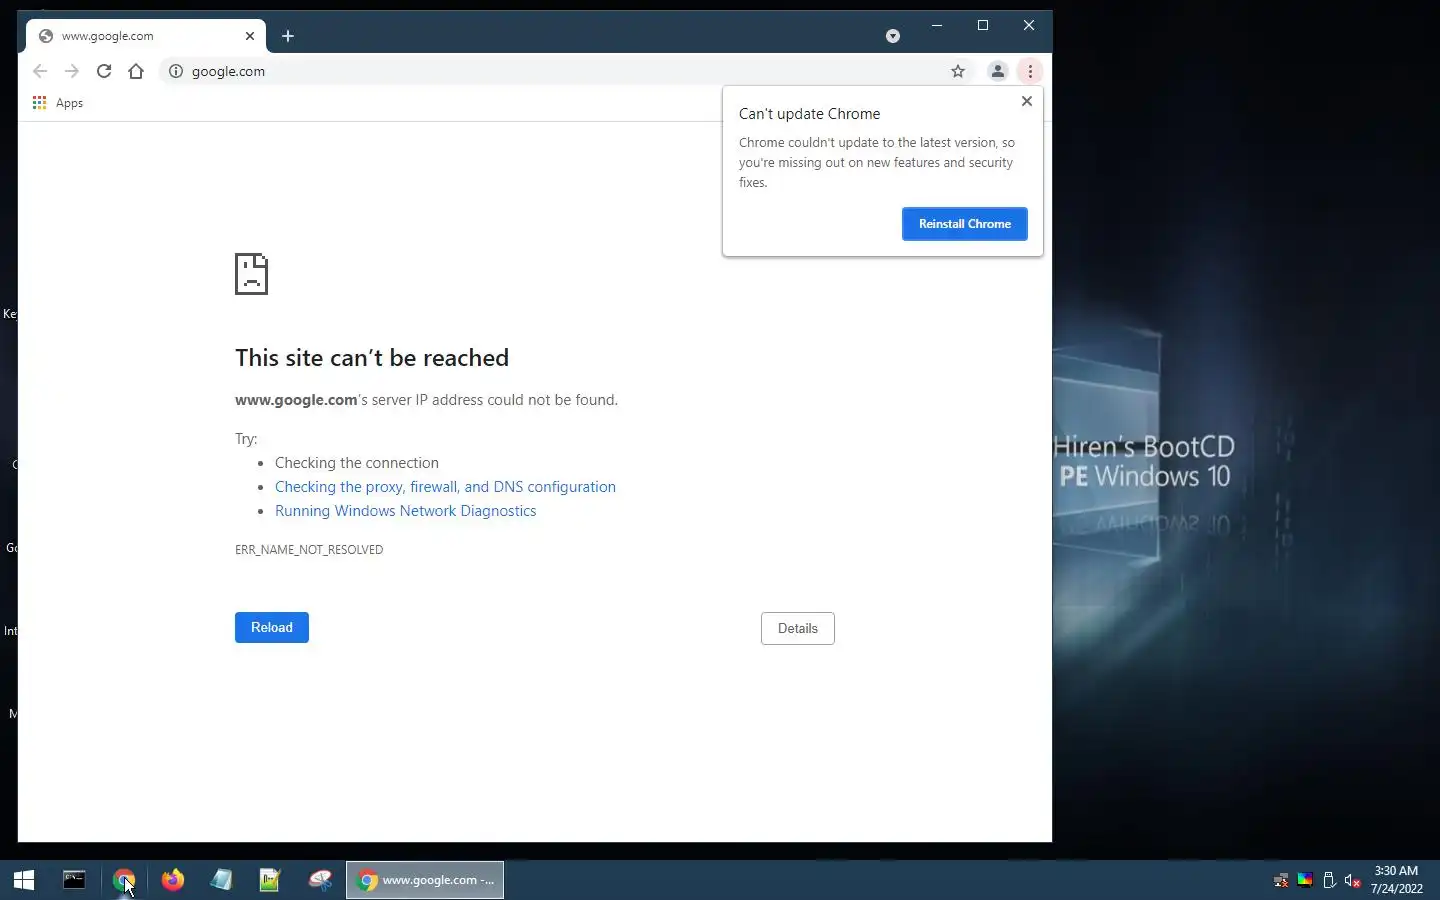
Task: Click the Reinstall Chrome button
Action: [x=965, y=224]
